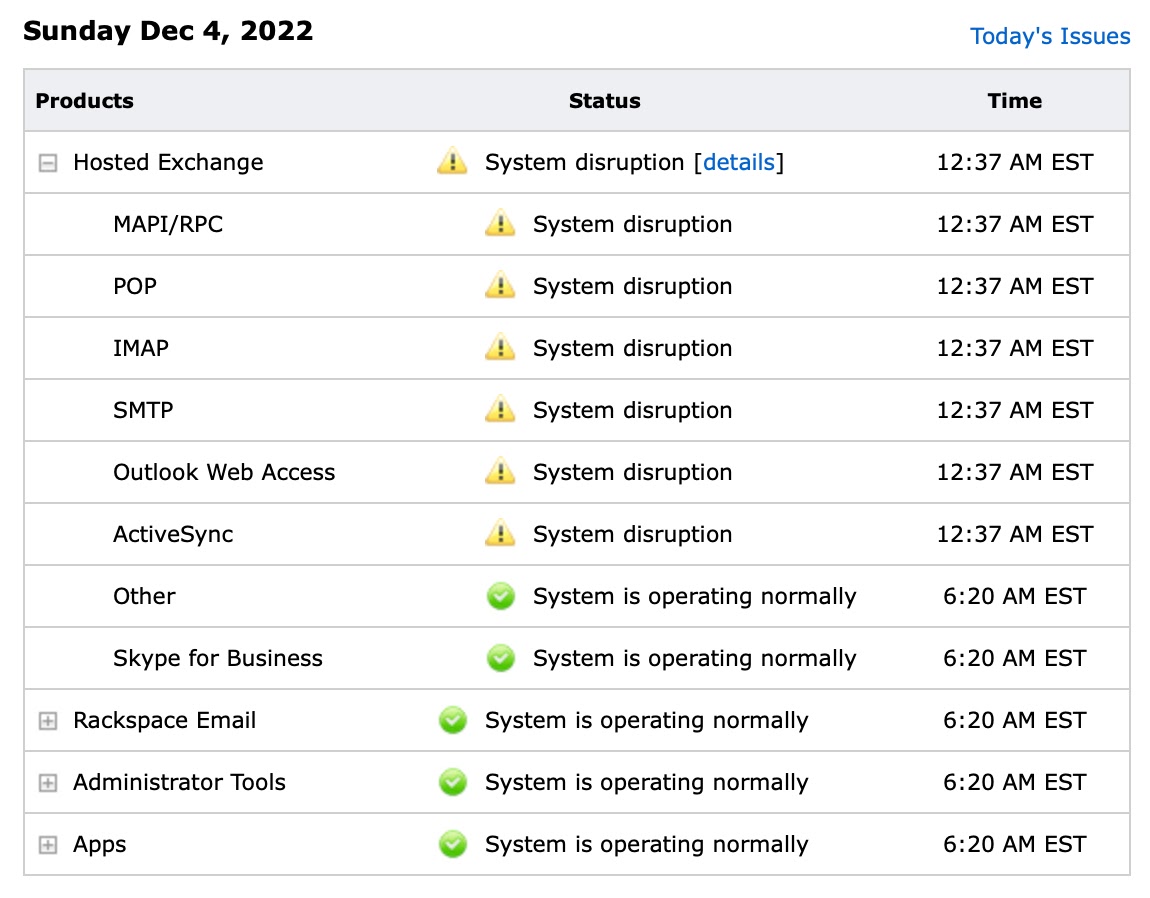Expand the Apps section
Viewport: 1150px width, 898px height.
click(48, 844)
